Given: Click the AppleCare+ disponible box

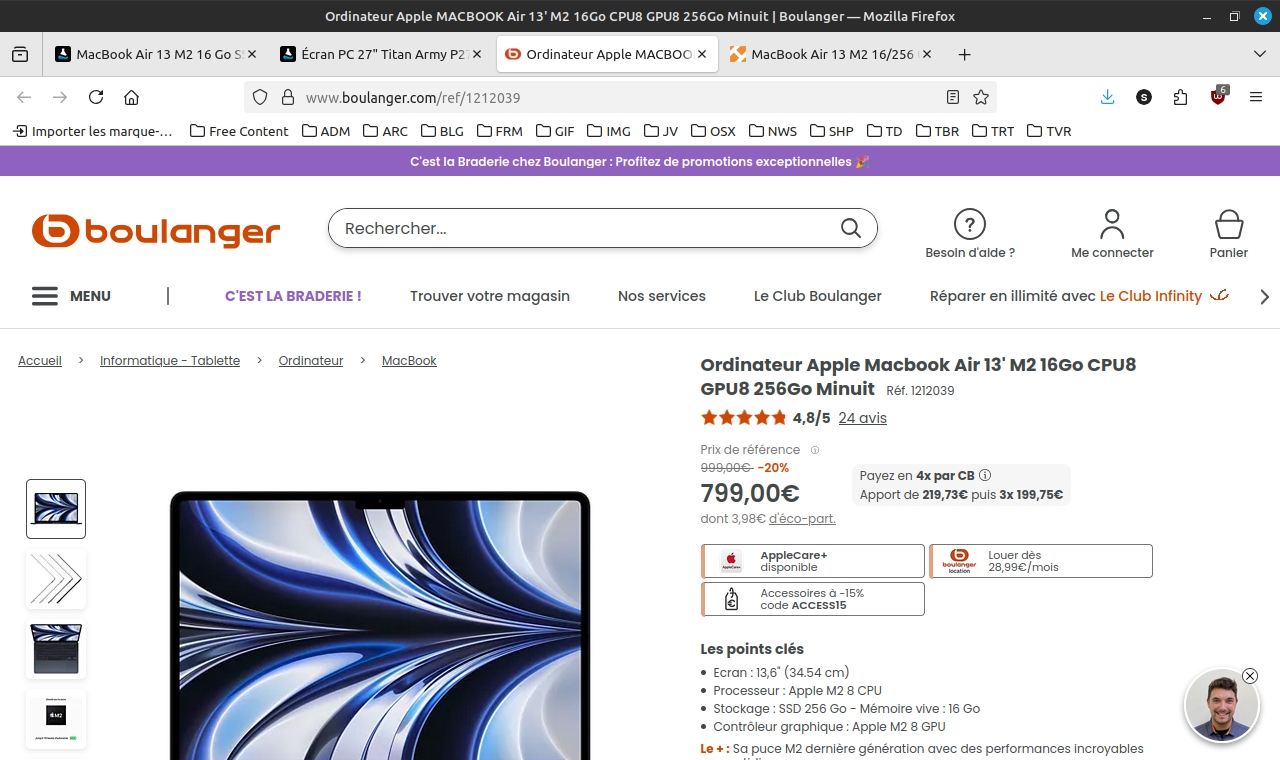Looking at the screenshot, I should [x=813, y=561].
